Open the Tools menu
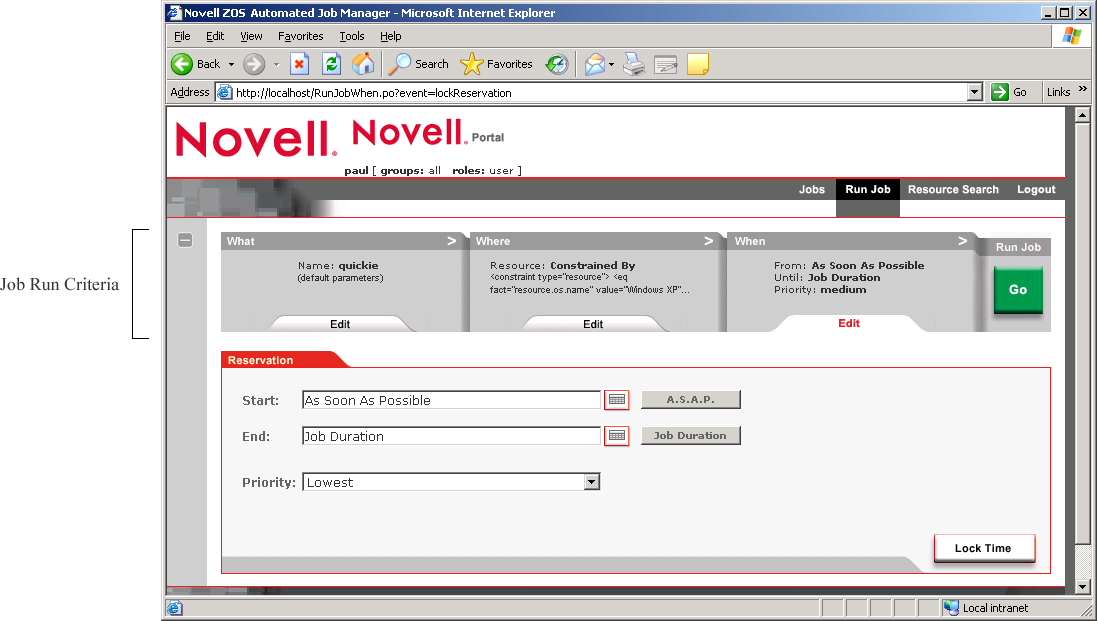Image resolution: width=1097 pixels, height=621 pixels. 352,36
